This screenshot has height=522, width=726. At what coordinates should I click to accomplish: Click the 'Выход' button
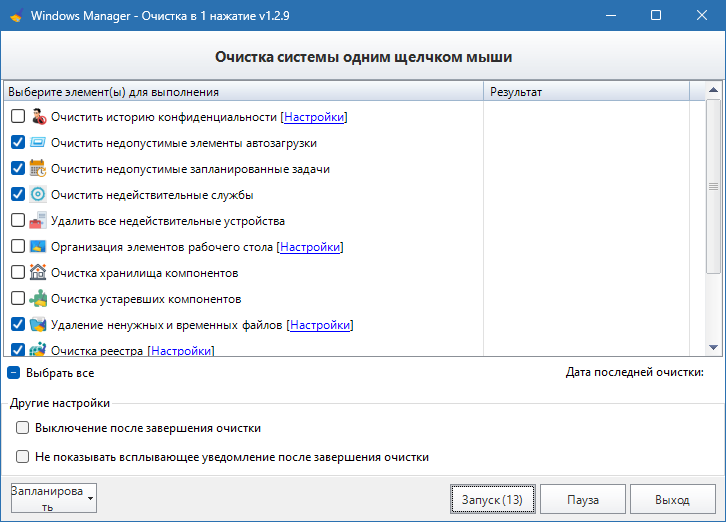coord(673,499)
